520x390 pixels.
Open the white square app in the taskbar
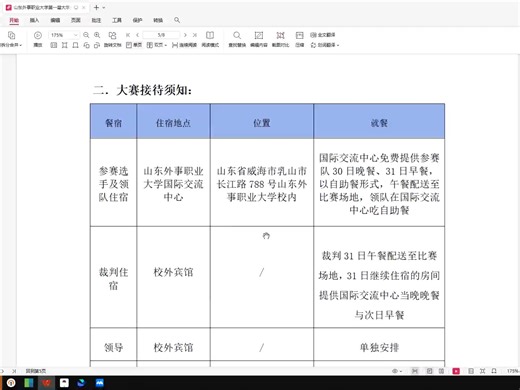(64, 383)
